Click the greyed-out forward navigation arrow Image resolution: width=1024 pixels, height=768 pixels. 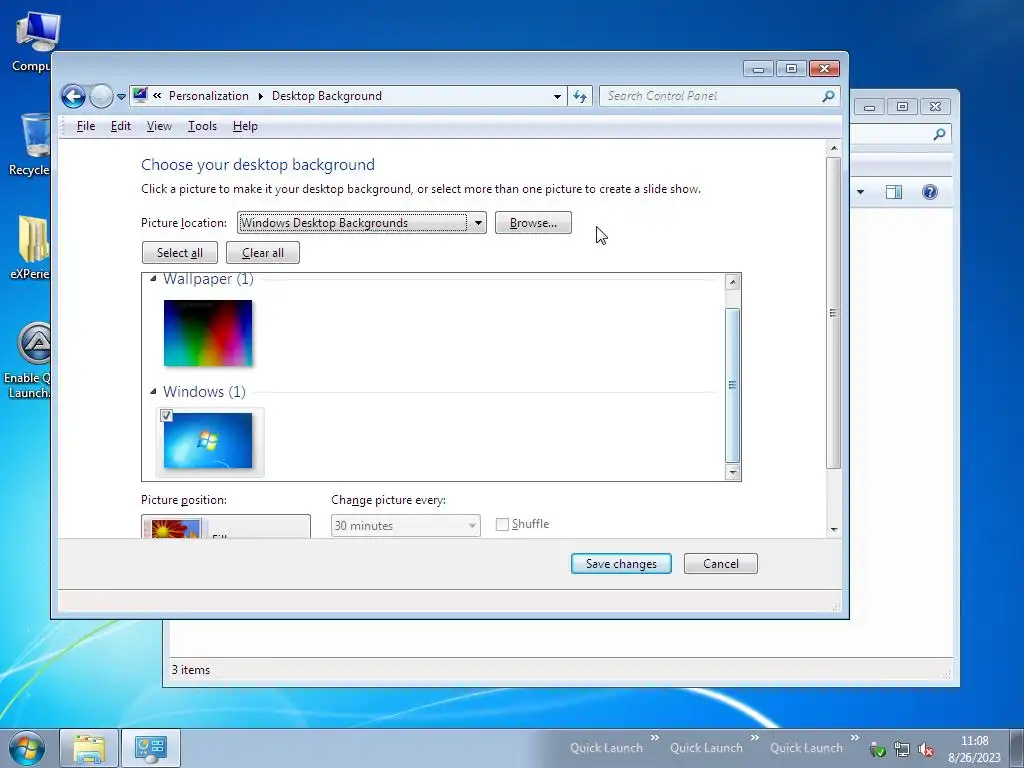pos(101,97)
